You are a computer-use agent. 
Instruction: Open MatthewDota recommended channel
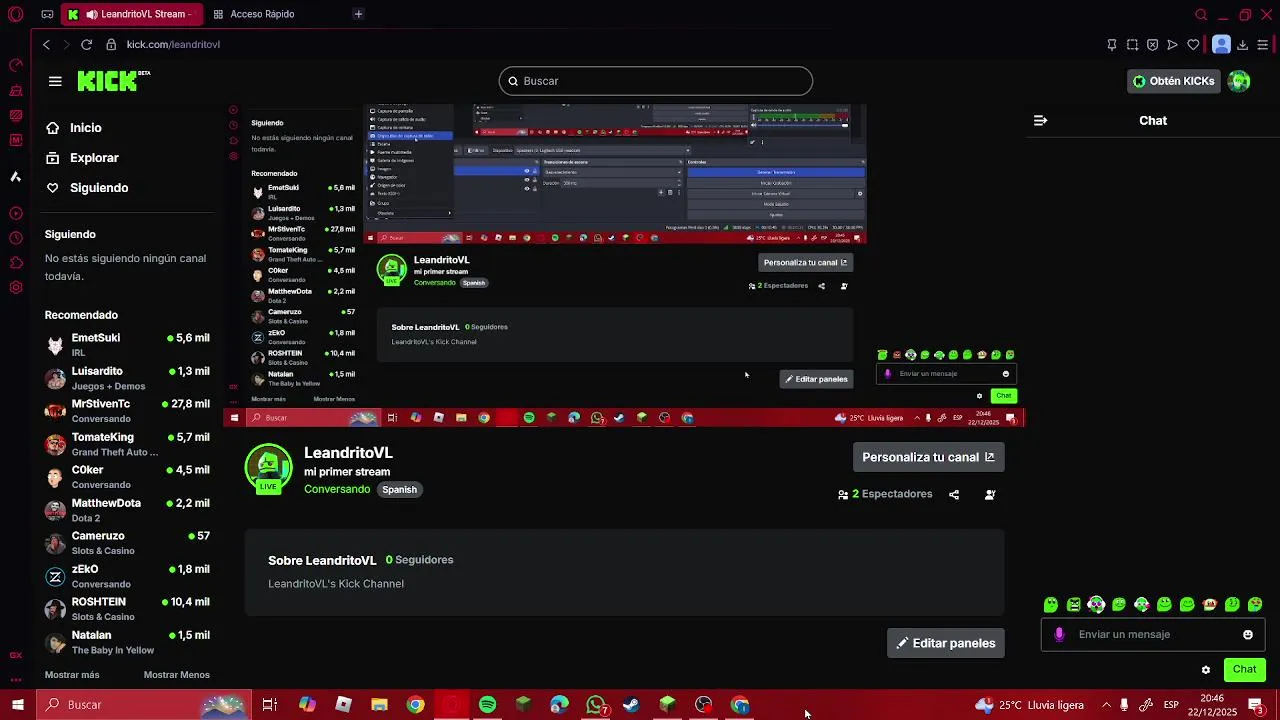pyautogui.click(x=127, y=510)
